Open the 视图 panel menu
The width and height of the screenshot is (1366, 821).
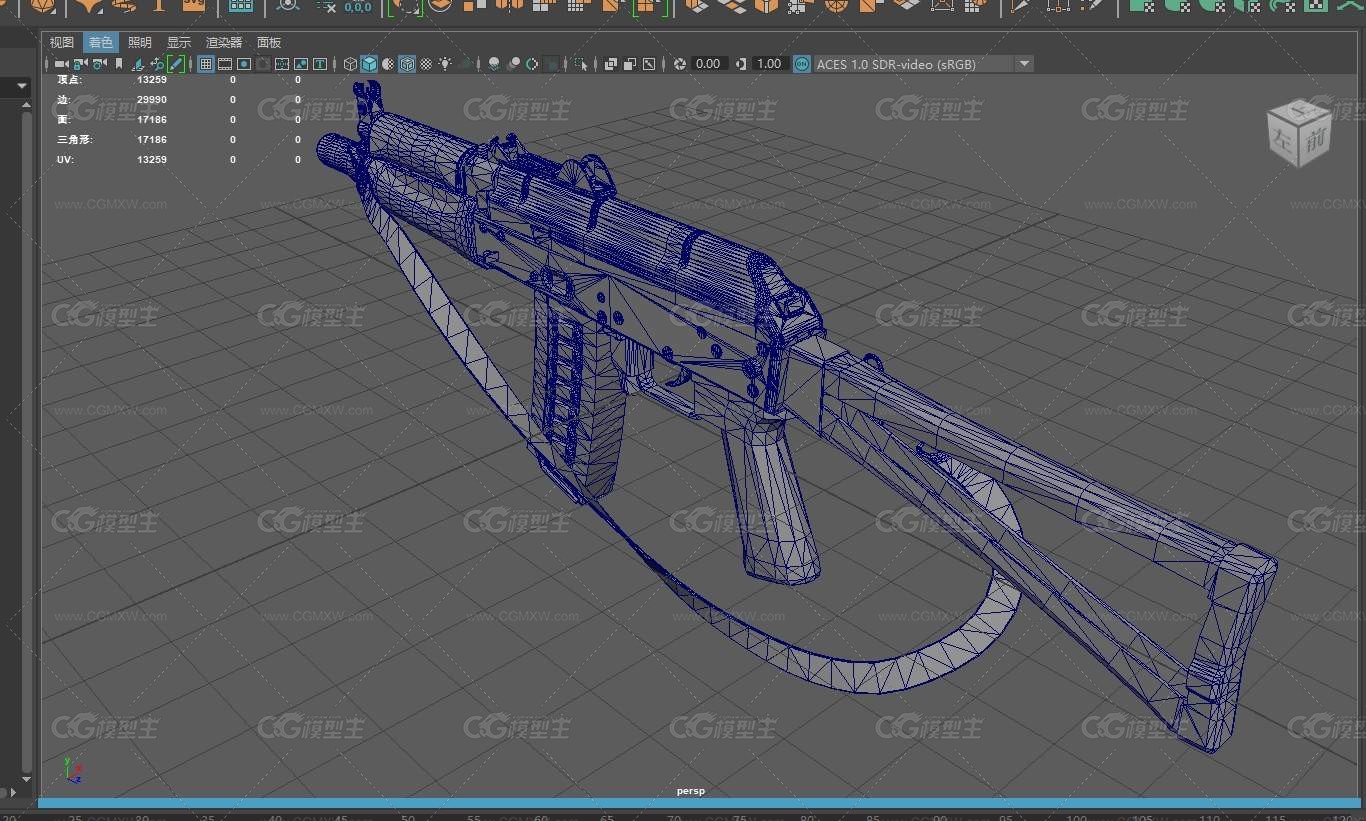pyautogui.click(x=62, y=43)
